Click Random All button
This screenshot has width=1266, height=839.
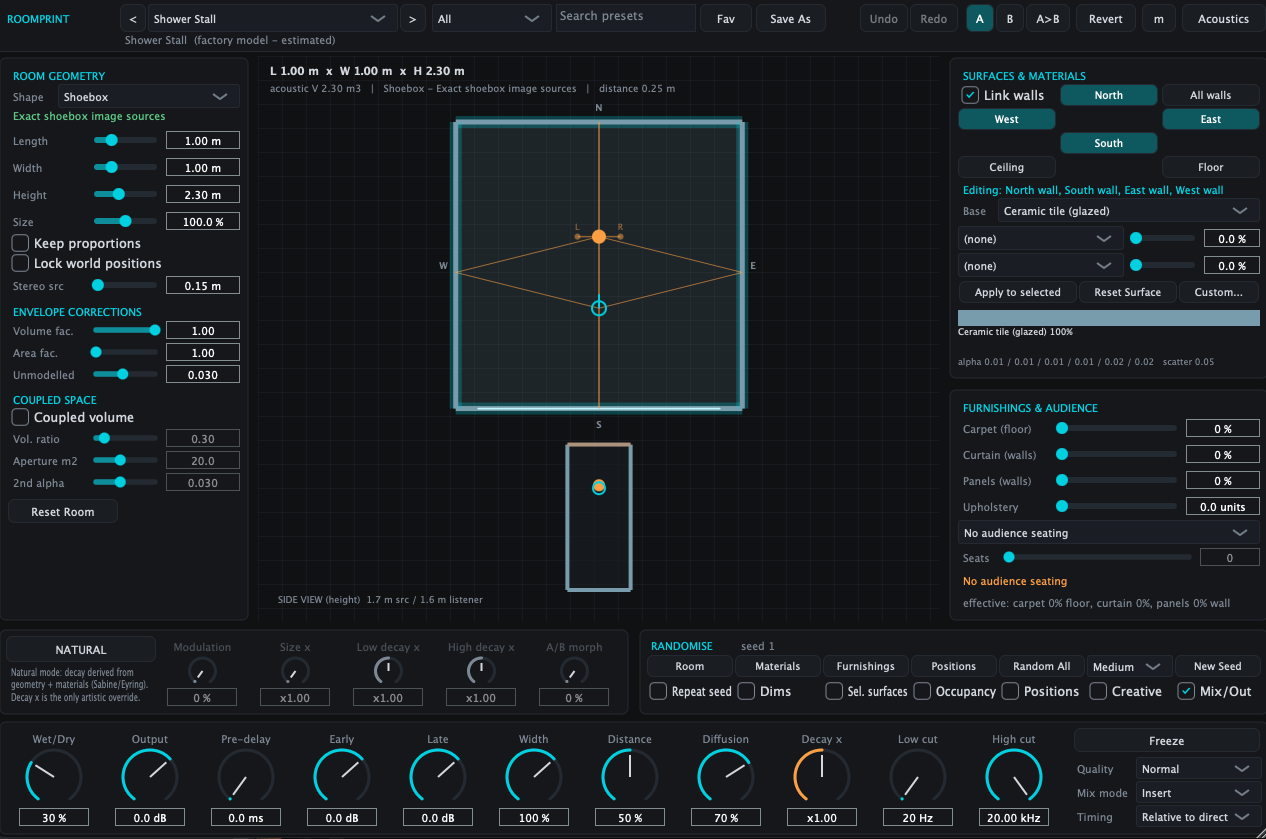tap(1042, 667)
